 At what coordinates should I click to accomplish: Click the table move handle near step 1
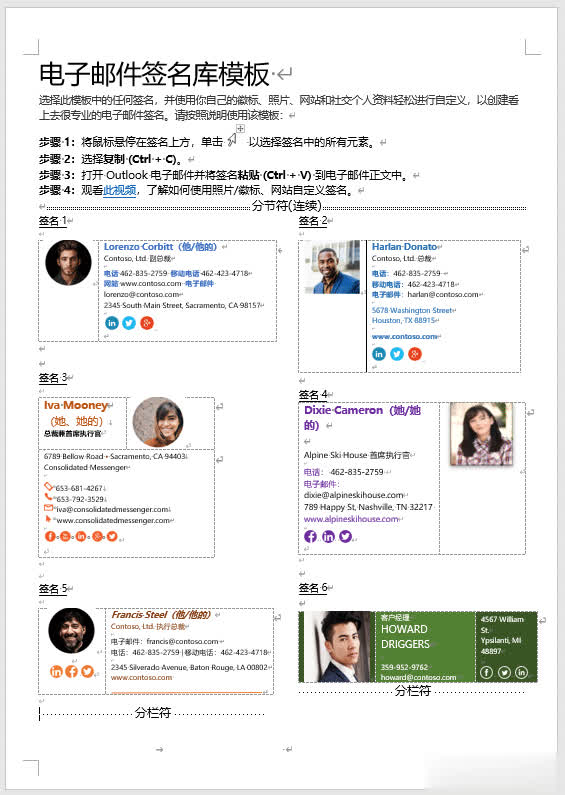pos(241,128)
